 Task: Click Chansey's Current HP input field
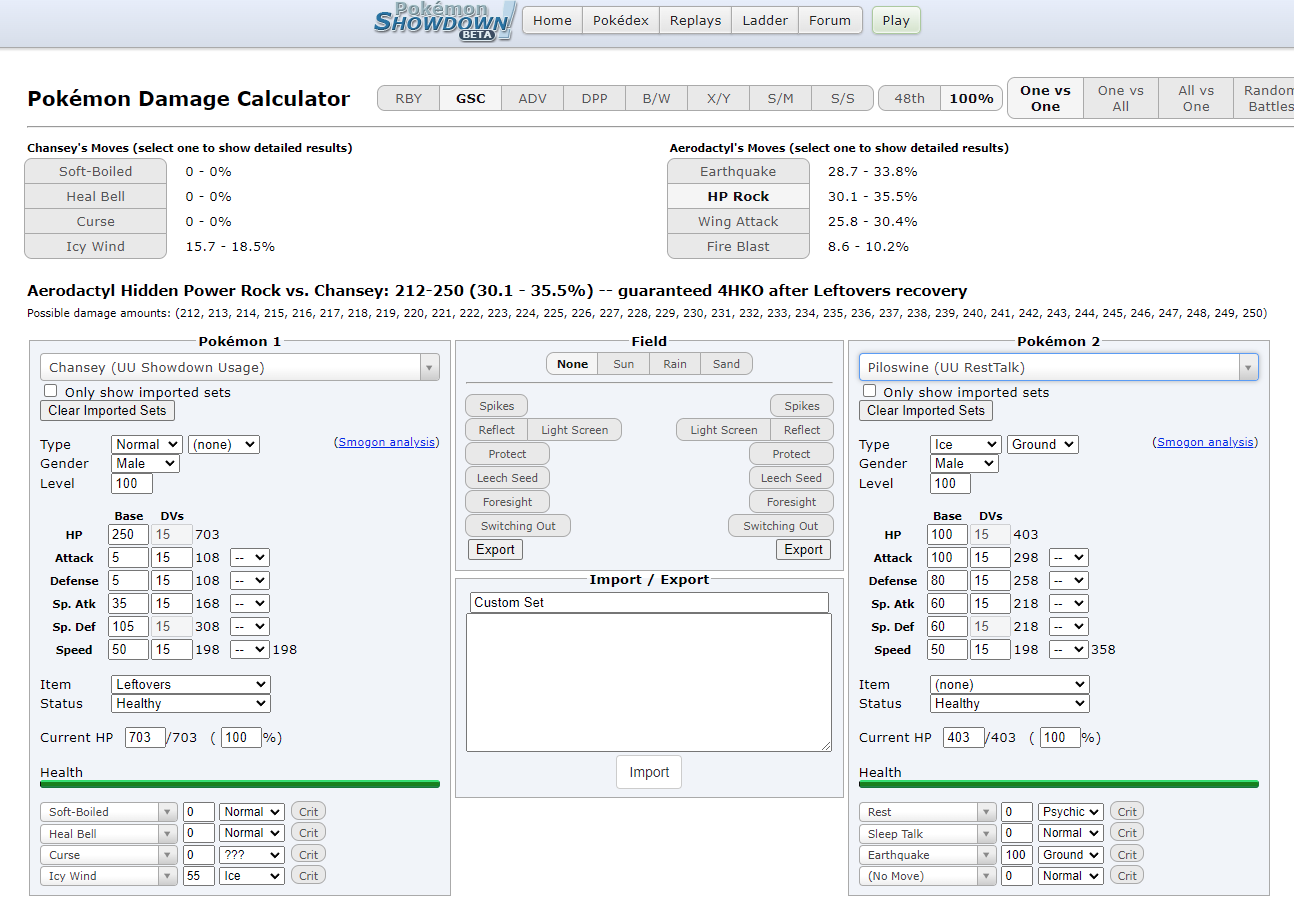coord(144,738)
